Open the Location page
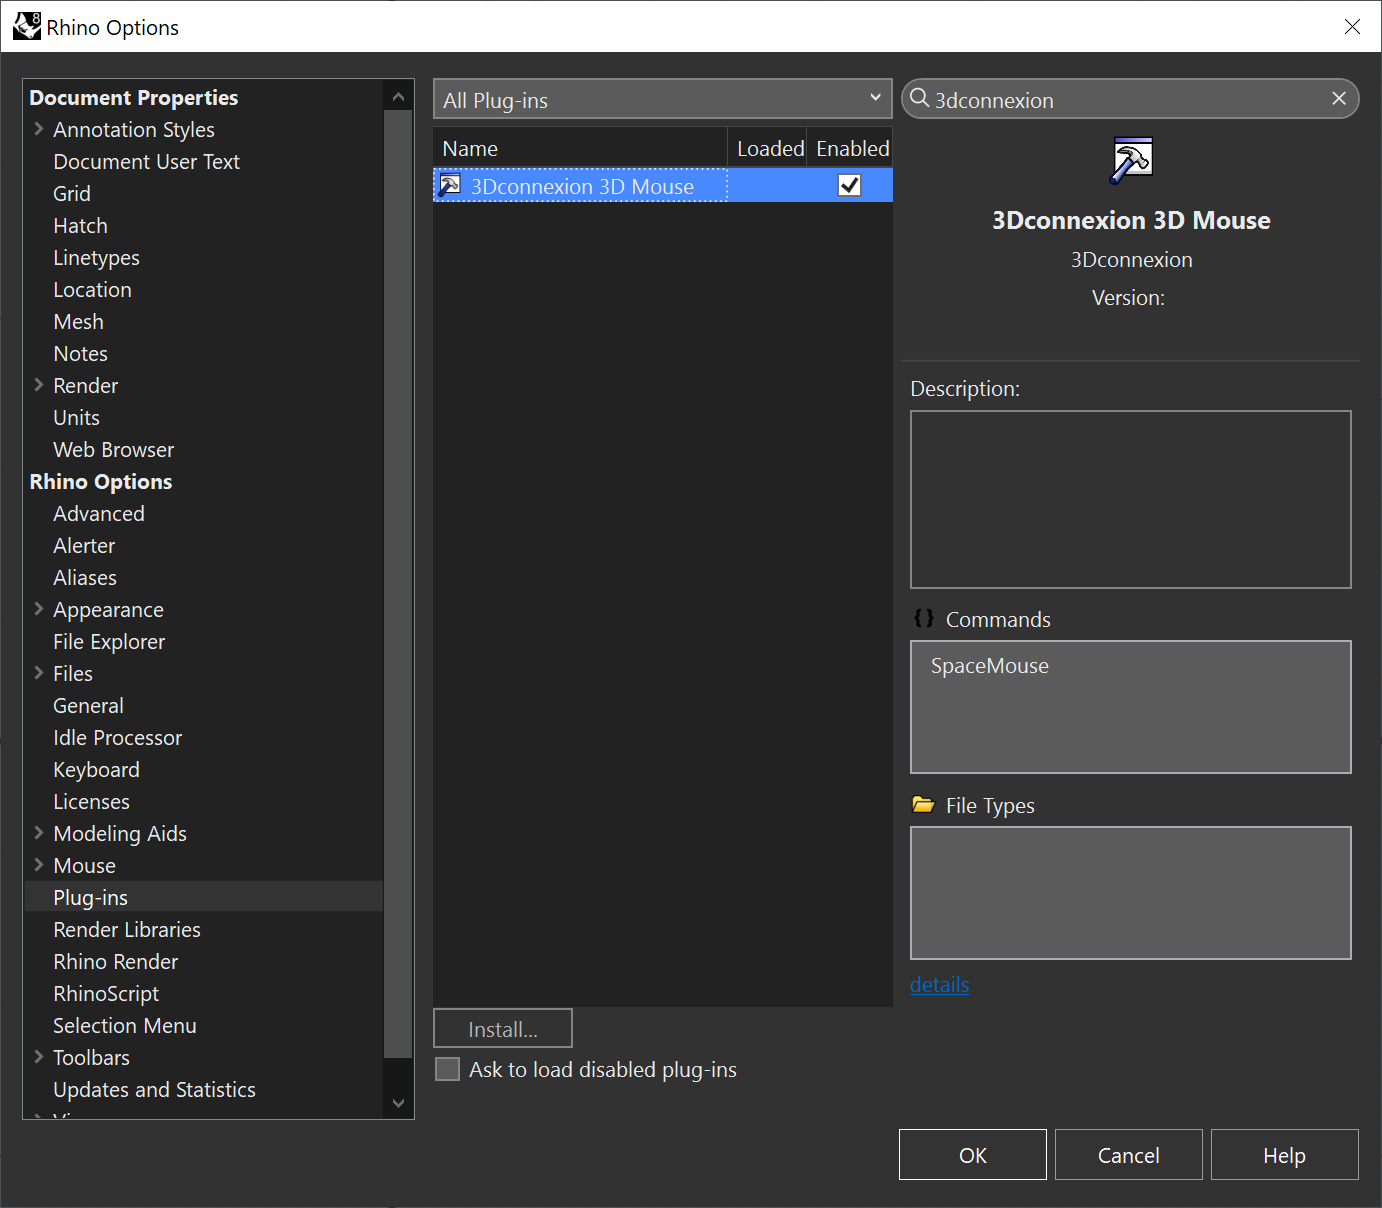This screenshot has width=1382, height=1208. click(x=92, y=289)
